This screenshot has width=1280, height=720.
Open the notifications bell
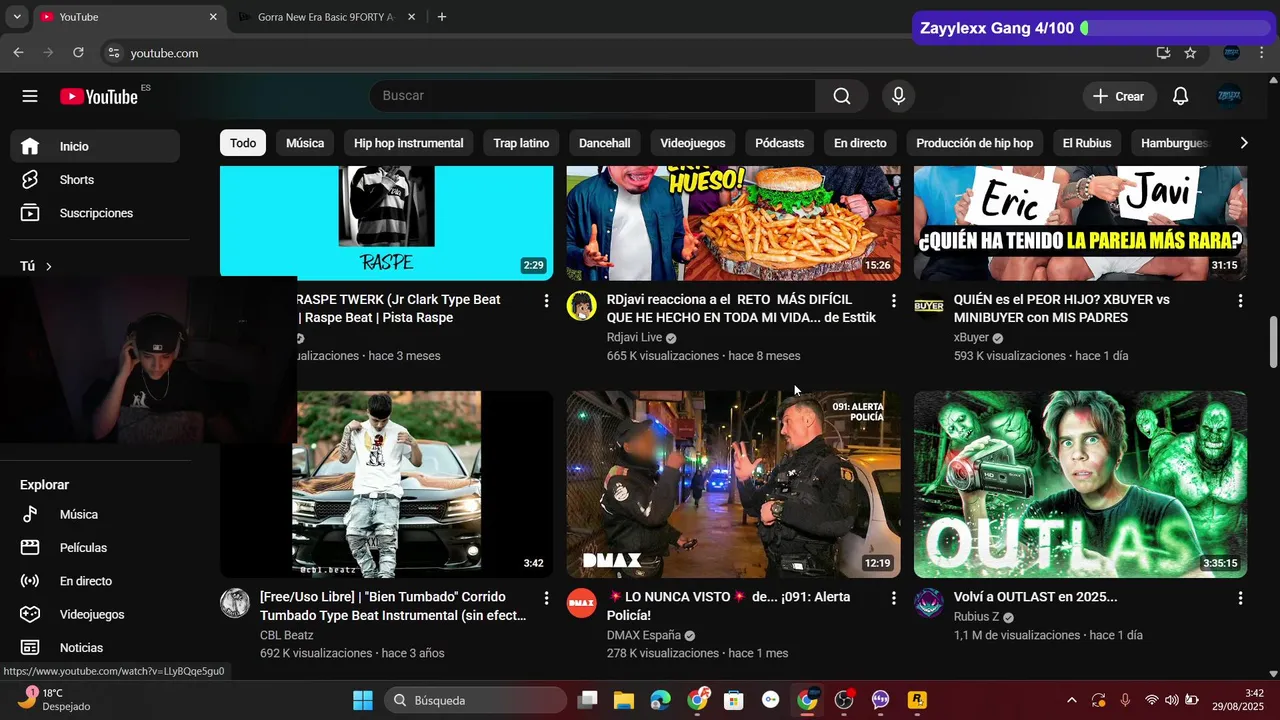point(1180,96)
